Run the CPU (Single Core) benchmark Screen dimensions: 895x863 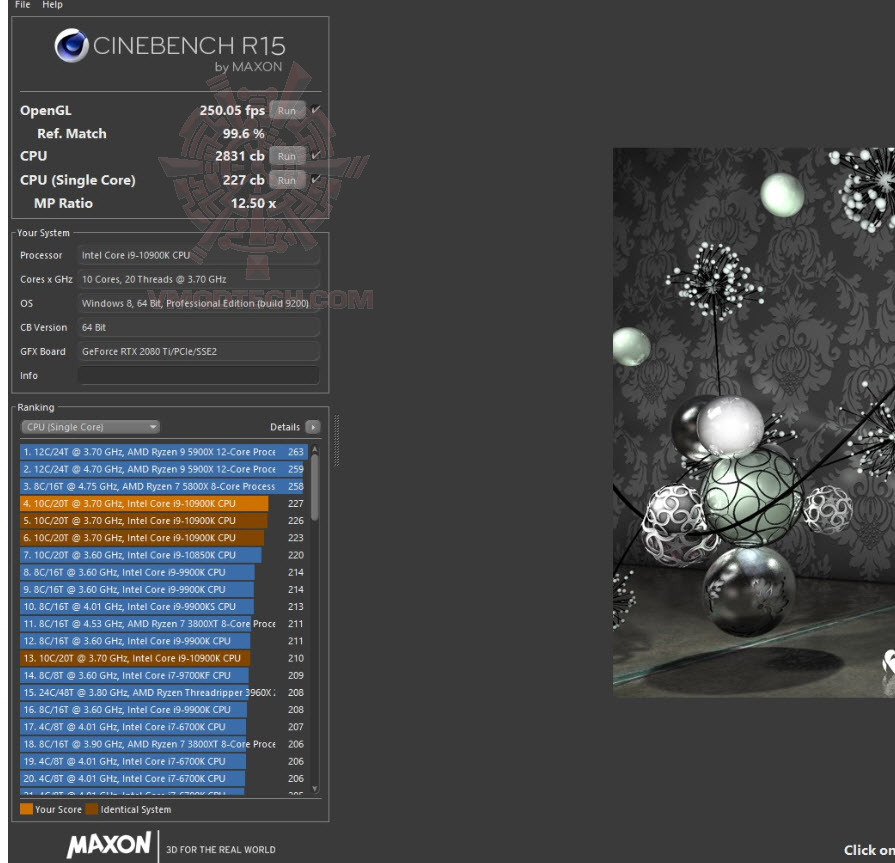(x=287, y=180)
